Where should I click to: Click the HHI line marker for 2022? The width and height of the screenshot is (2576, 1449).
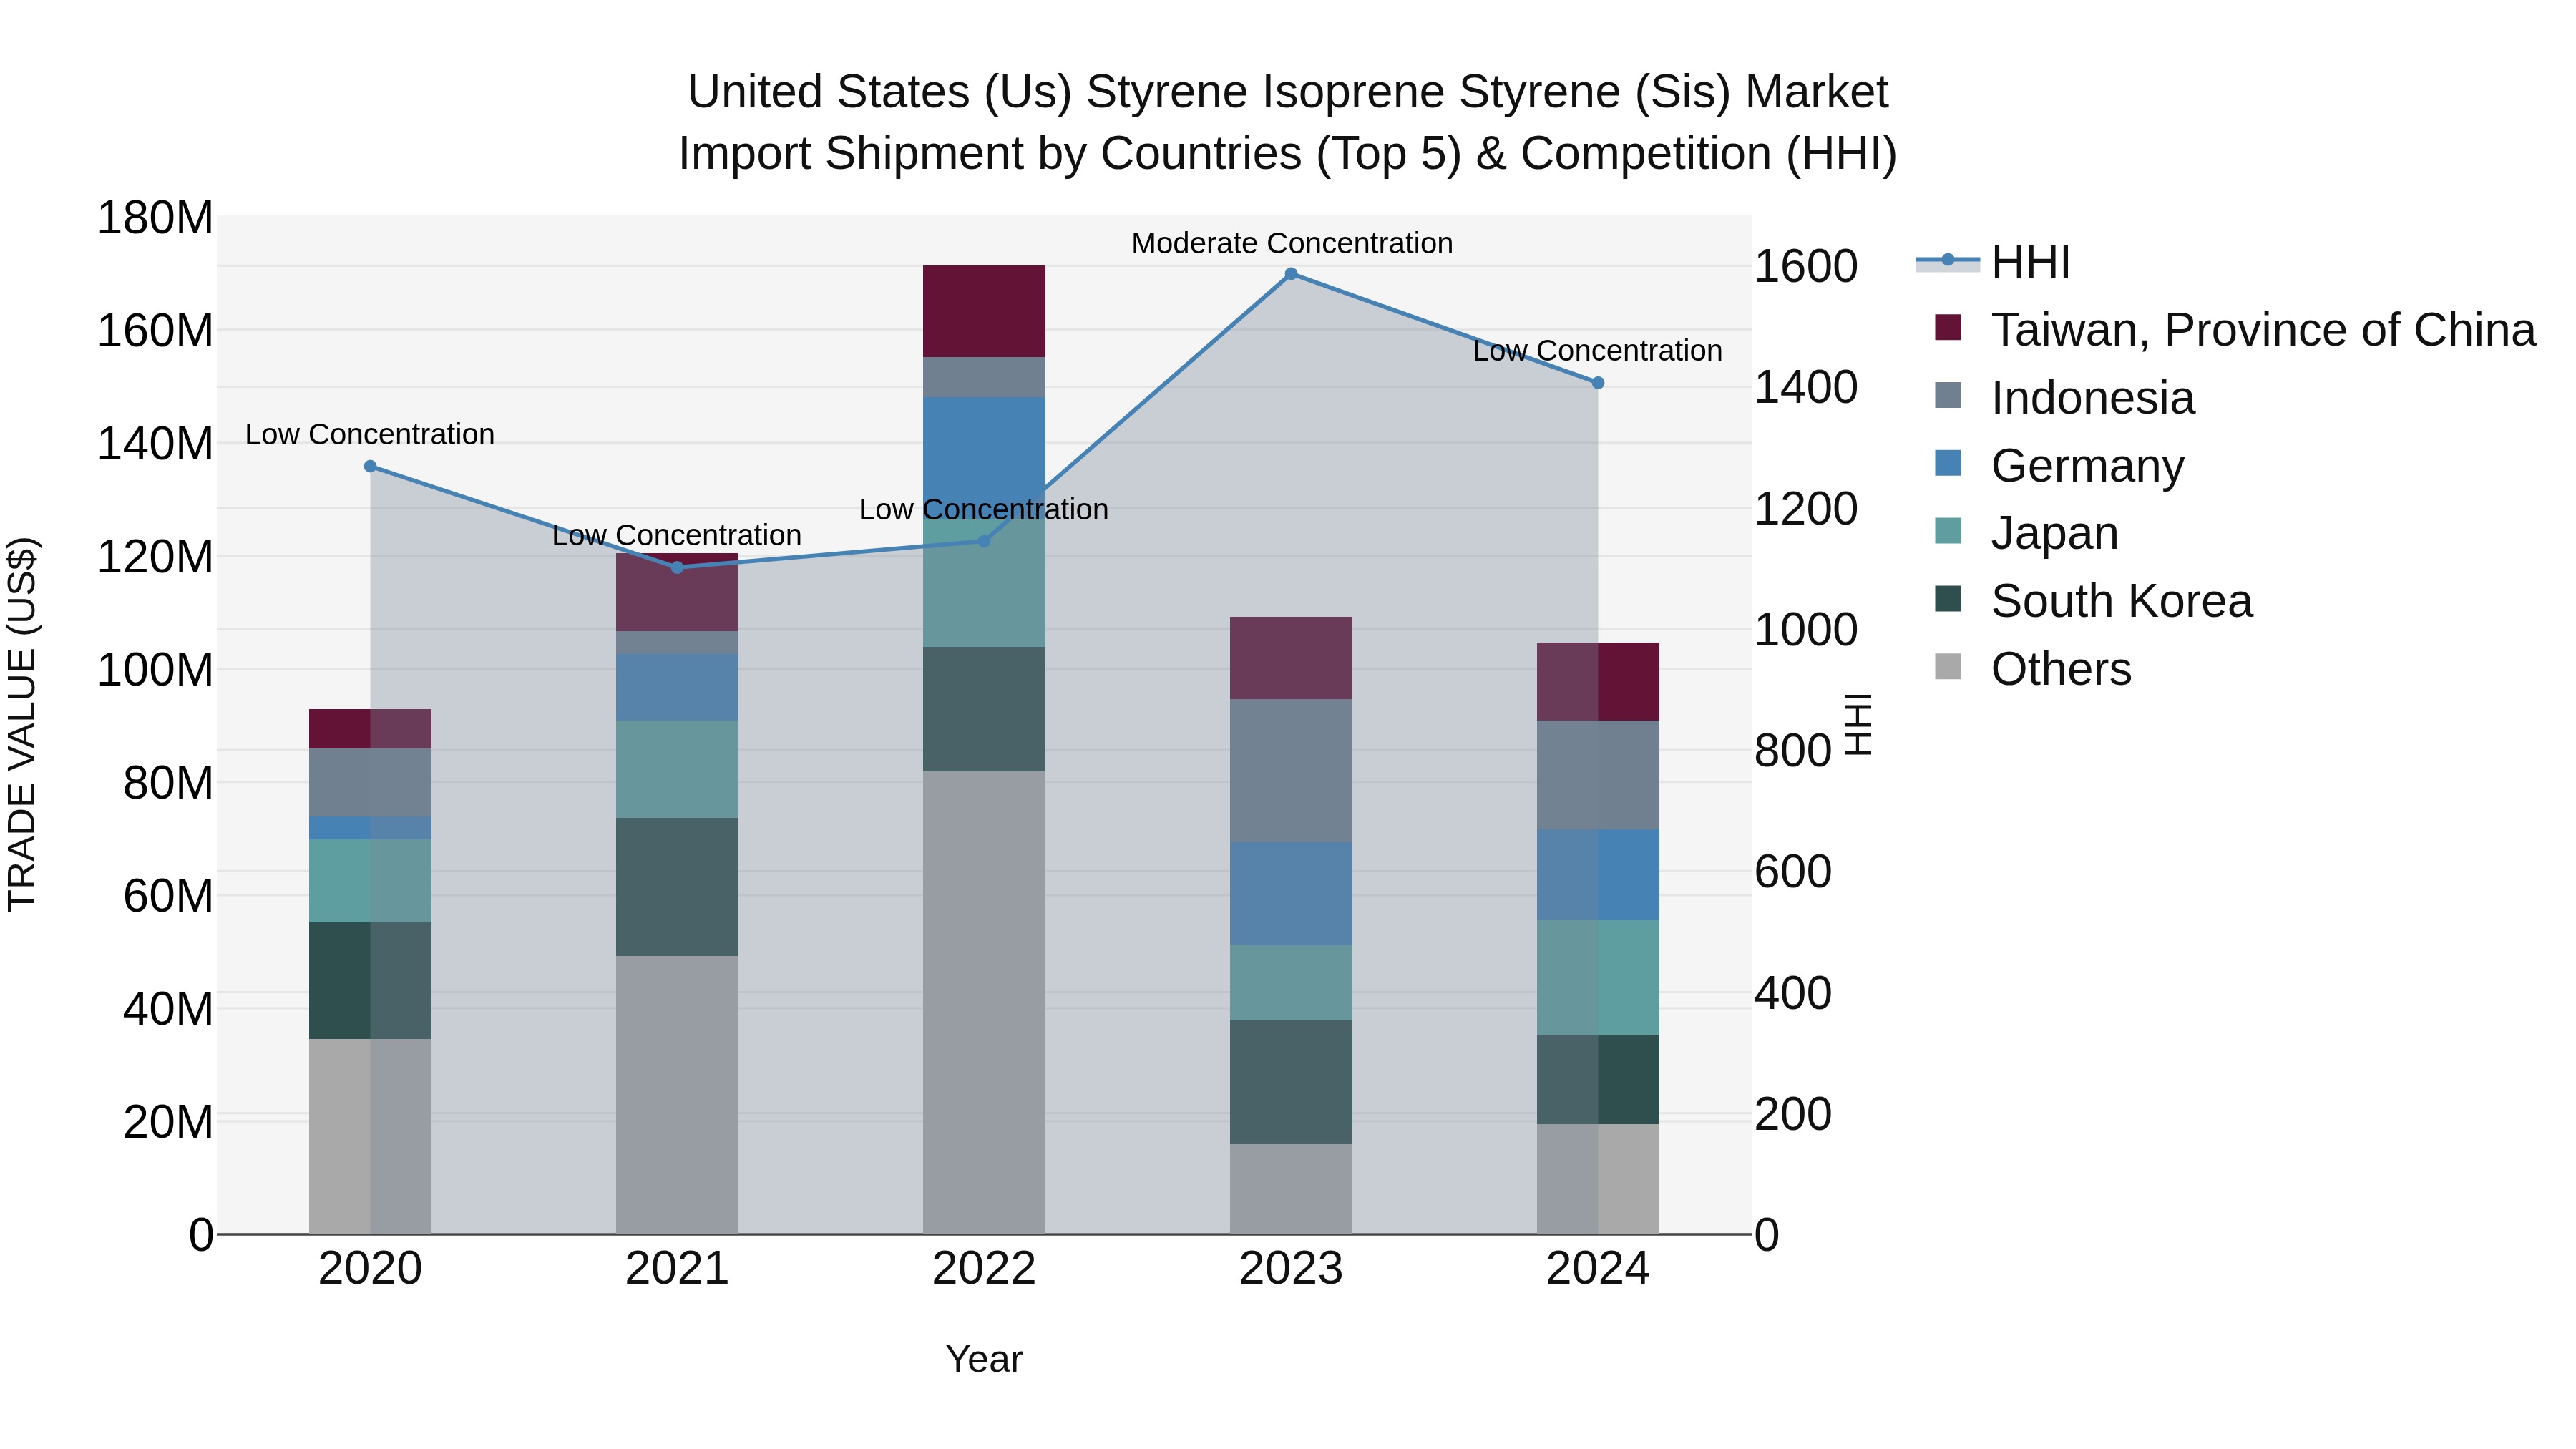click(984, 541)
